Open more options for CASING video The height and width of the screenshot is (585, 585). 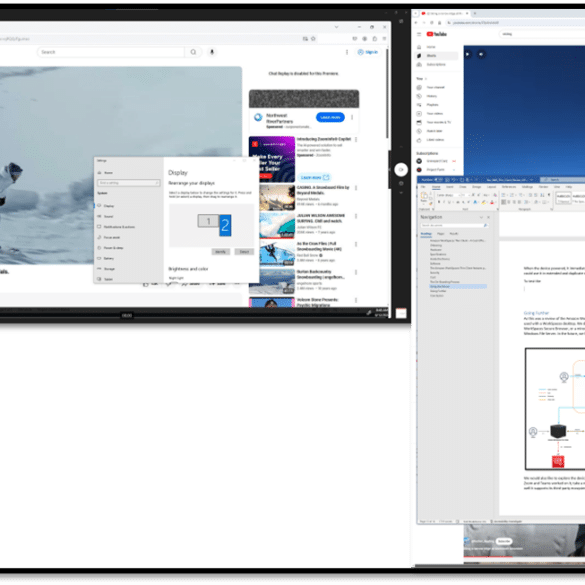(x=356, y=188)
